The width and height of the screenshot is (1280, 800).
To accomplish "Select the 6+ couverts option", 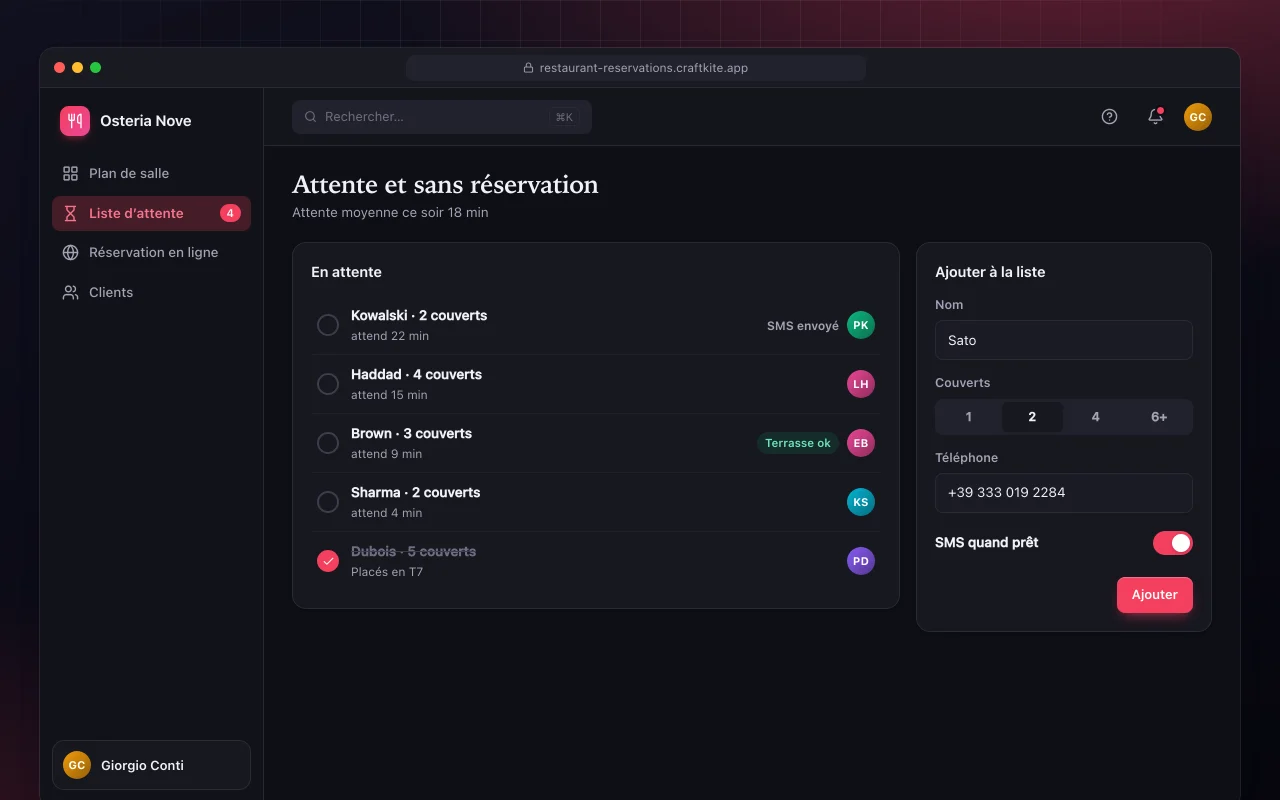I will click(x=1159, y=417).
